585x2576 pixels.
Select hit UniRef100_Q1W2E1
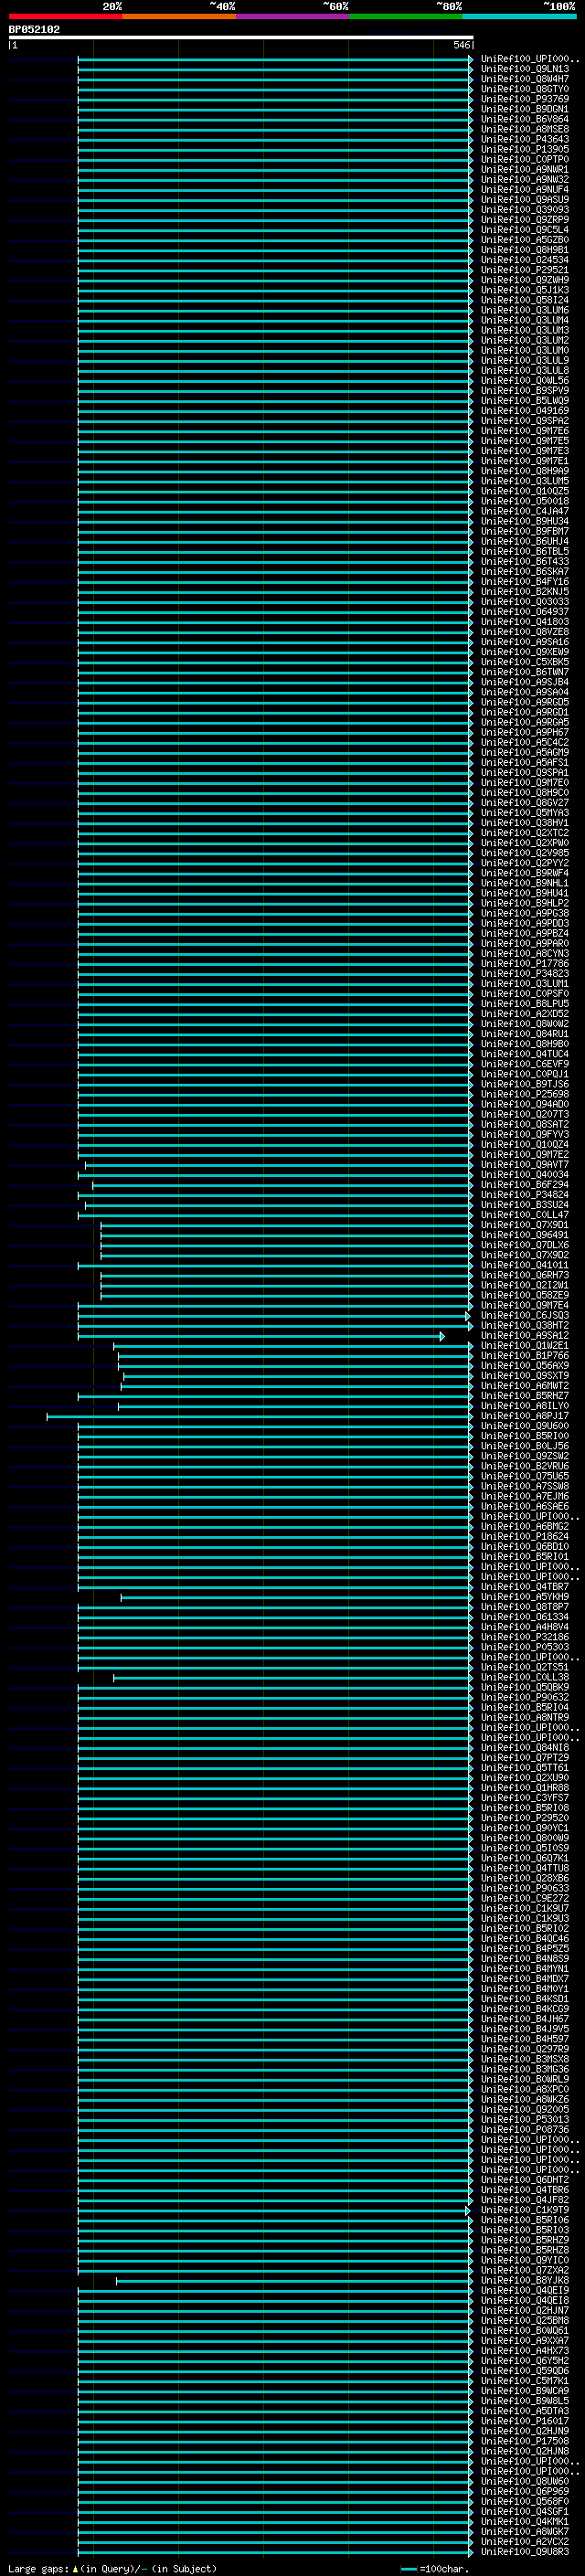(x=525, y=1346)
